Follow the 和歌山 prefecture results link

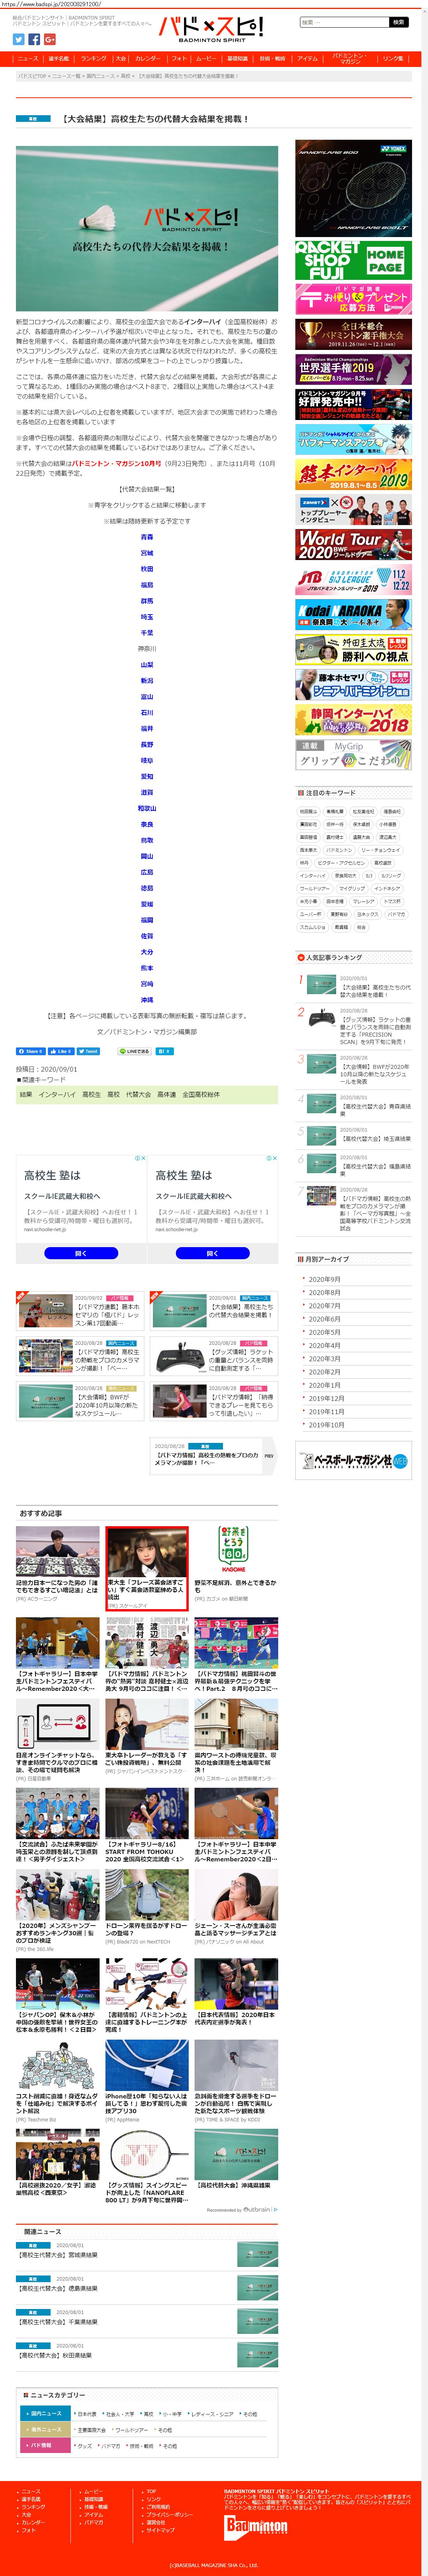click(147, 808)
